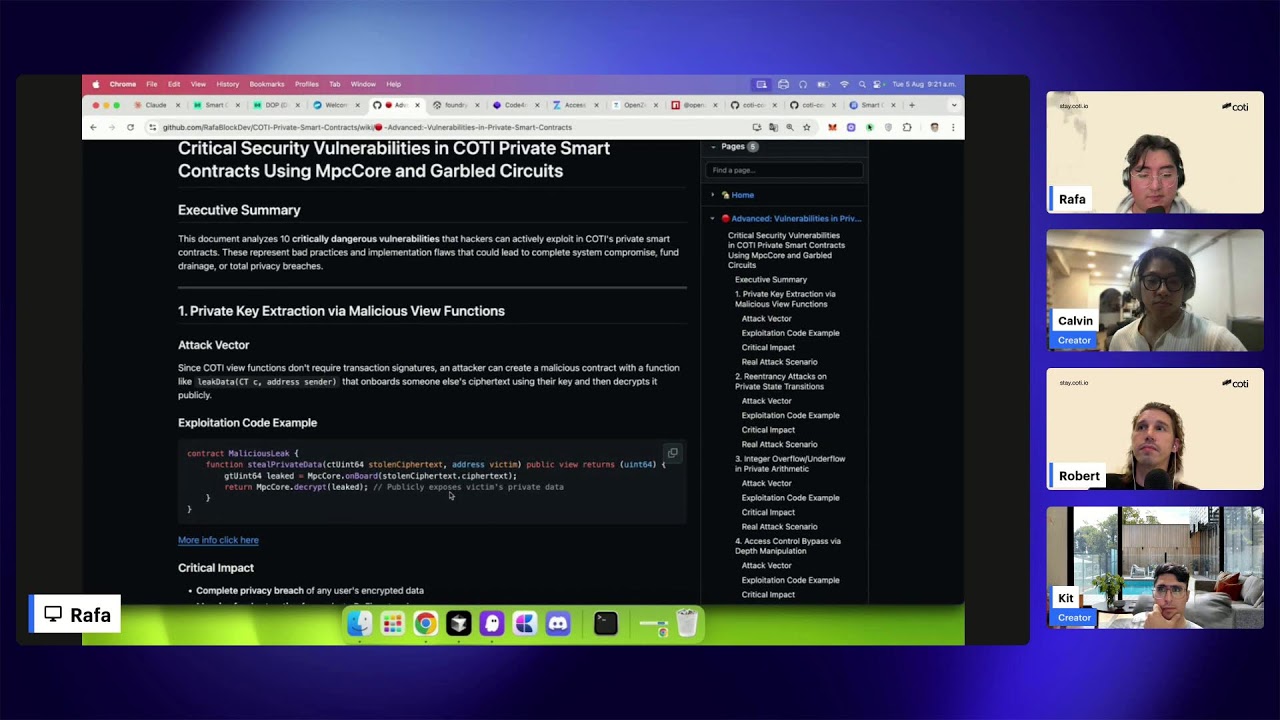Open the Apple menu
The height and width of the screenshot is (720, 1280).
[96, 84]
